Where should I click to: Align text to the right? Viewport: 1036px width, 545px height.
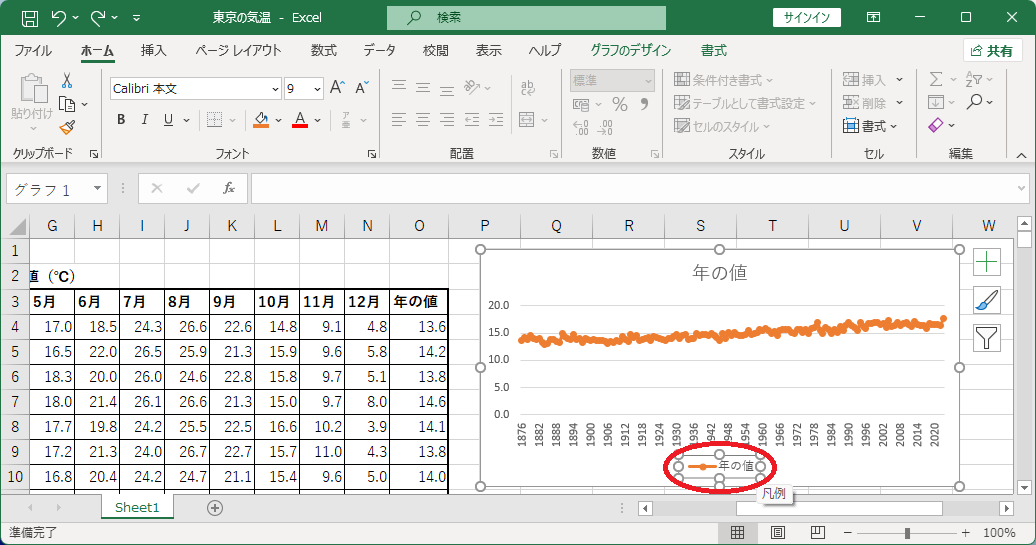[x=447, y=120]
